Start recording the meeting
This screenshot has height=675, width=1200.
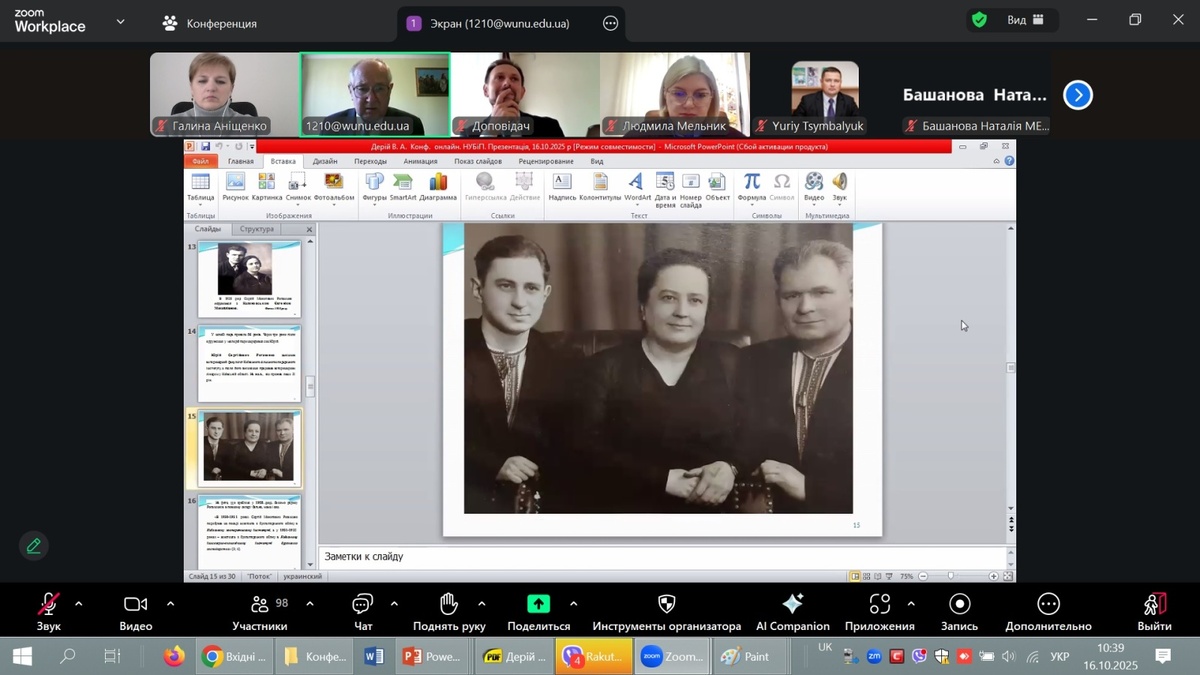(959, 605)
